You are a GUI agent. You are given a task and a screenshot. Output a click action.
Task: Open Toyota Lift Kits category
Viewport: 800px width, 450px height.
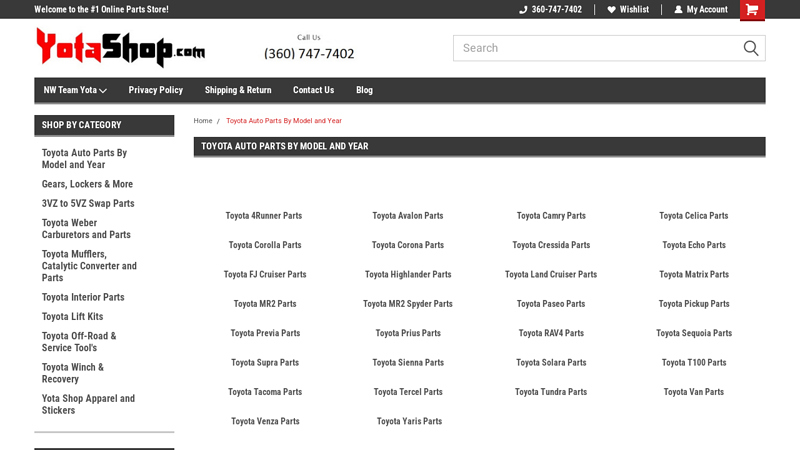pyautogui.click(x=72, y=317)
